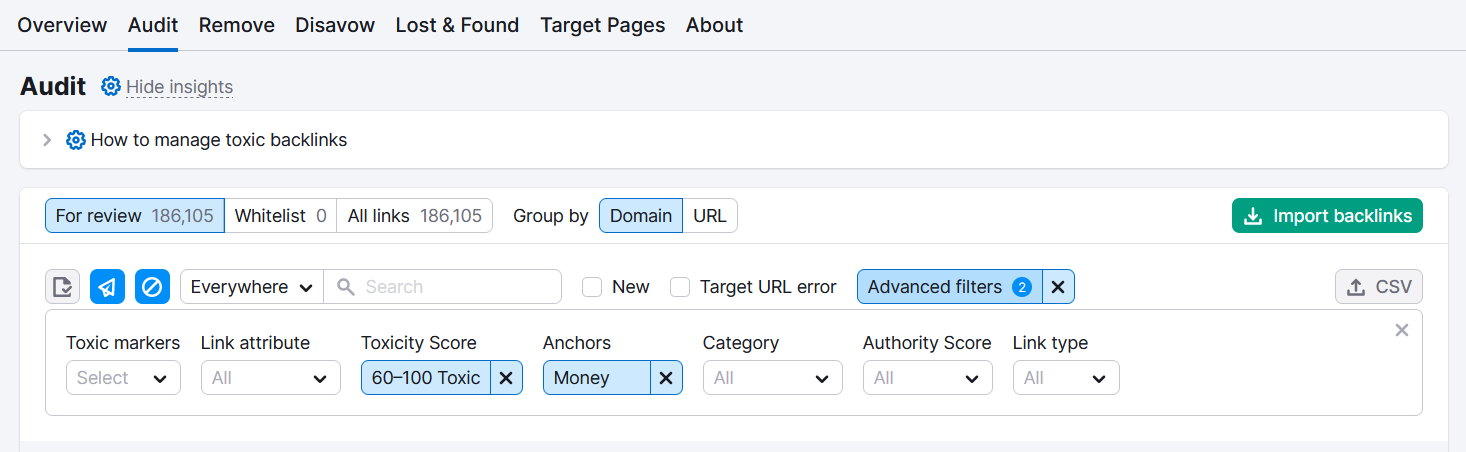Open the Everywhere search scope dropdown
The image size is (1466, 452).
[x=252, y=287]
